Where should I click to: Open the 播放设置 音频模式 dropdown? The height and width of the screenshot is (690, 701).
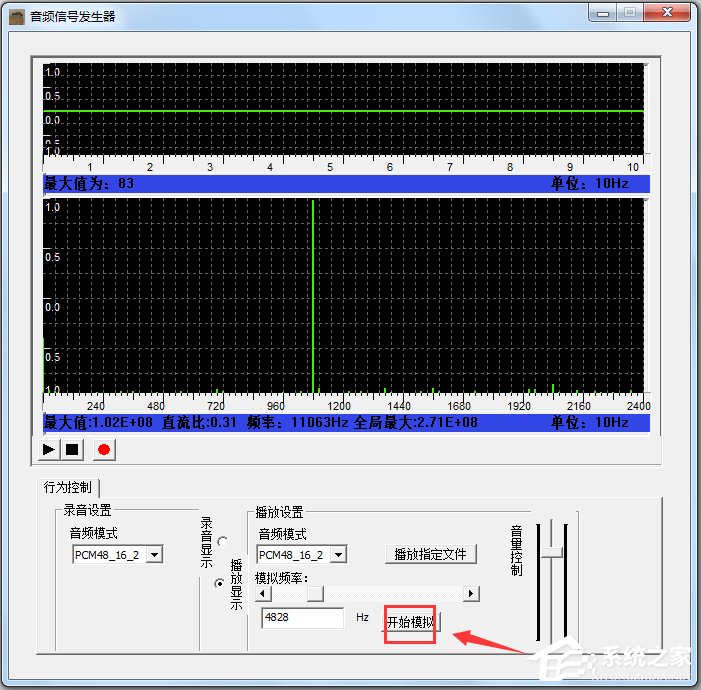tap(338, 555)
